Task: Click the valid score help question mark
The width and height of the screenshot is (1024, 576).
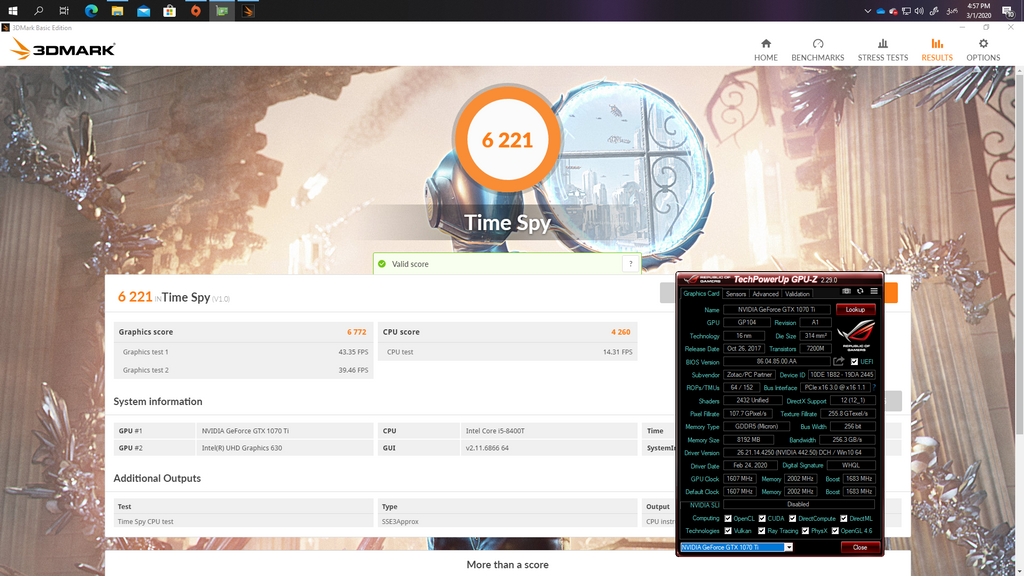Action: (x=630, y=264)
